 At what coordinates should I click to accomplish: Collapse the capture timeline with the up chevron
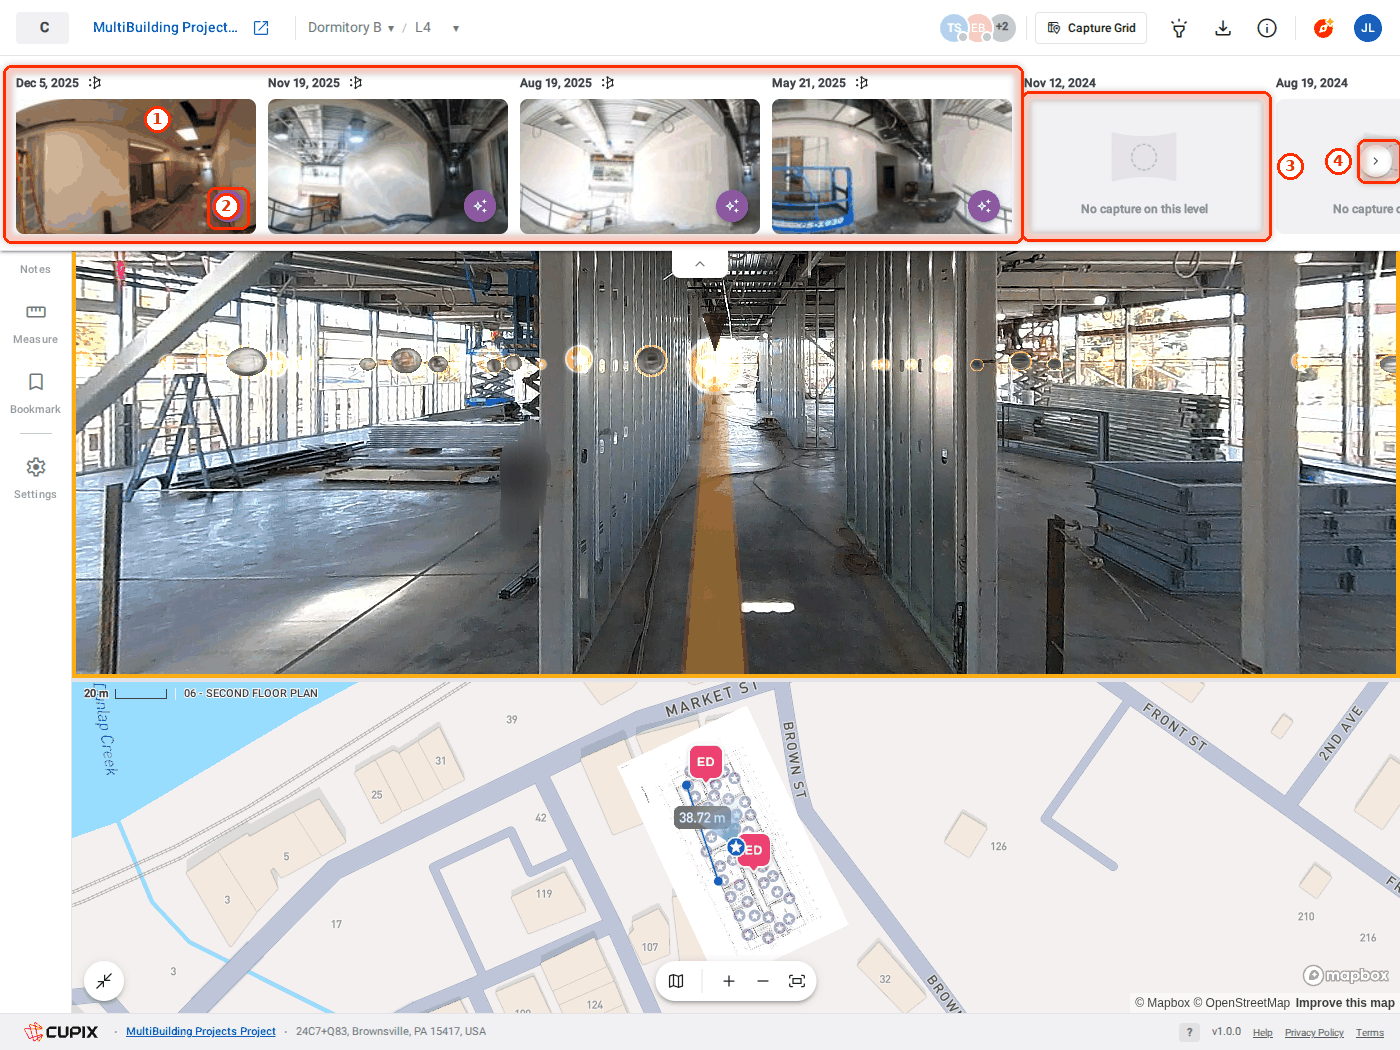700,264
